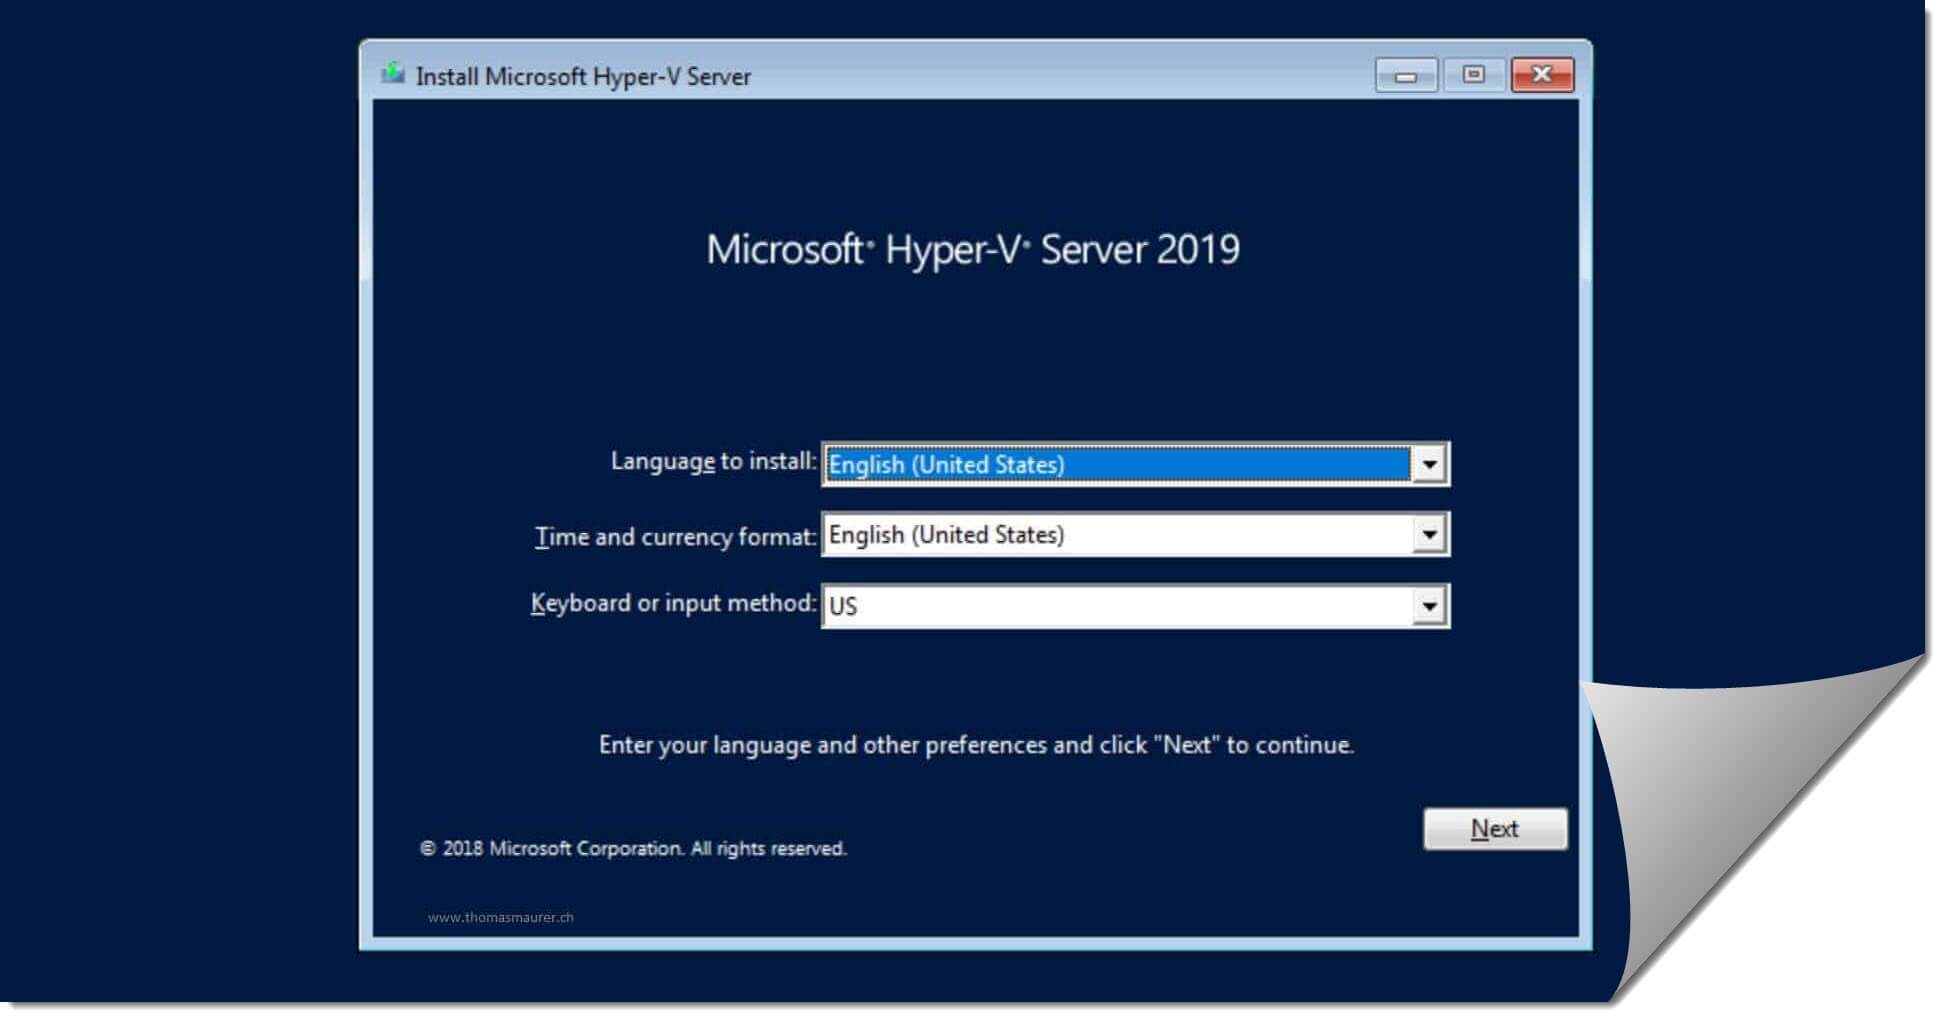
Task: Click the 2018 Microsoft Corporation copyright text
Action: coord(633,849)
